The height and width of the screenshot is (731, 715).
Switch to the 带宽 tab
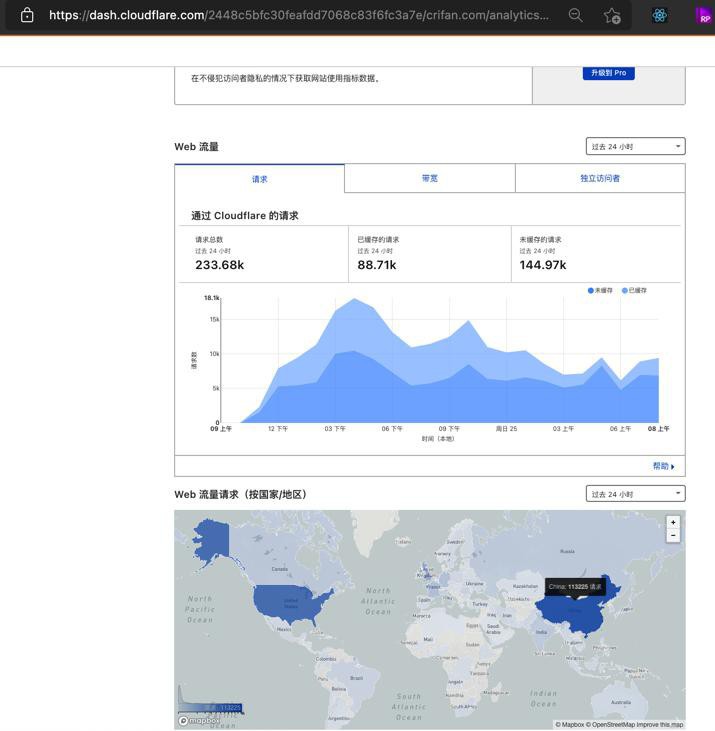click(x=430, y=178)
